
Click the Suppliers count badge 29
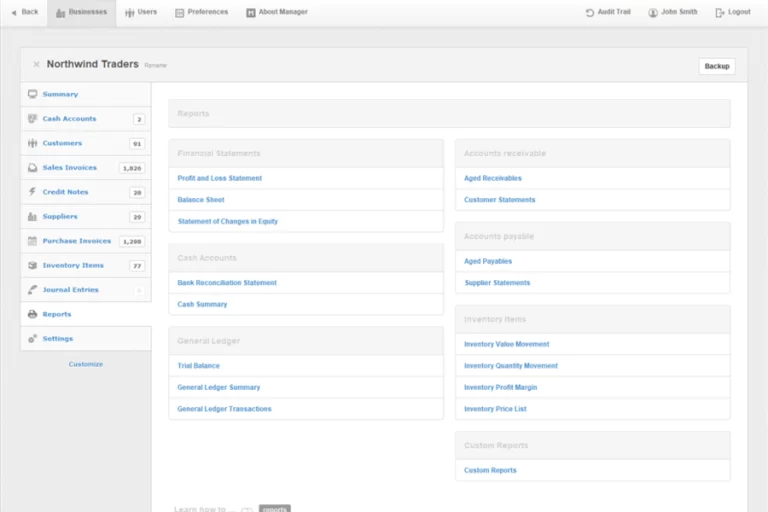[137, 217]
